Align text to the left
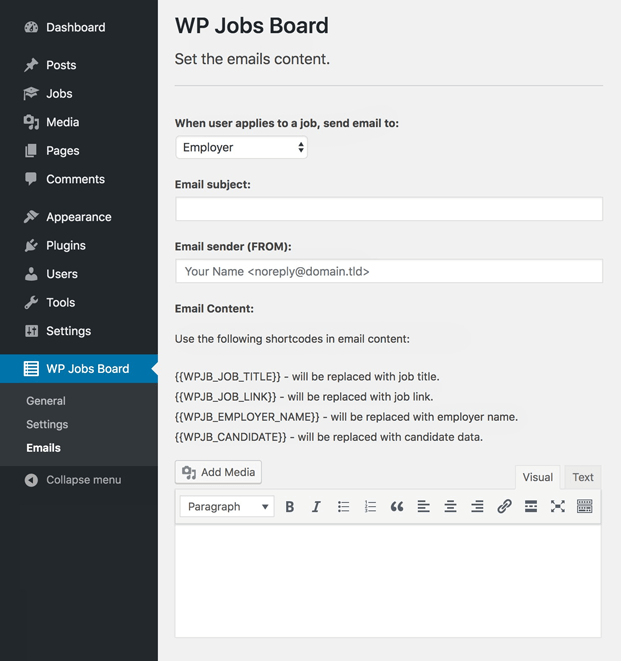 coord(424,506)
